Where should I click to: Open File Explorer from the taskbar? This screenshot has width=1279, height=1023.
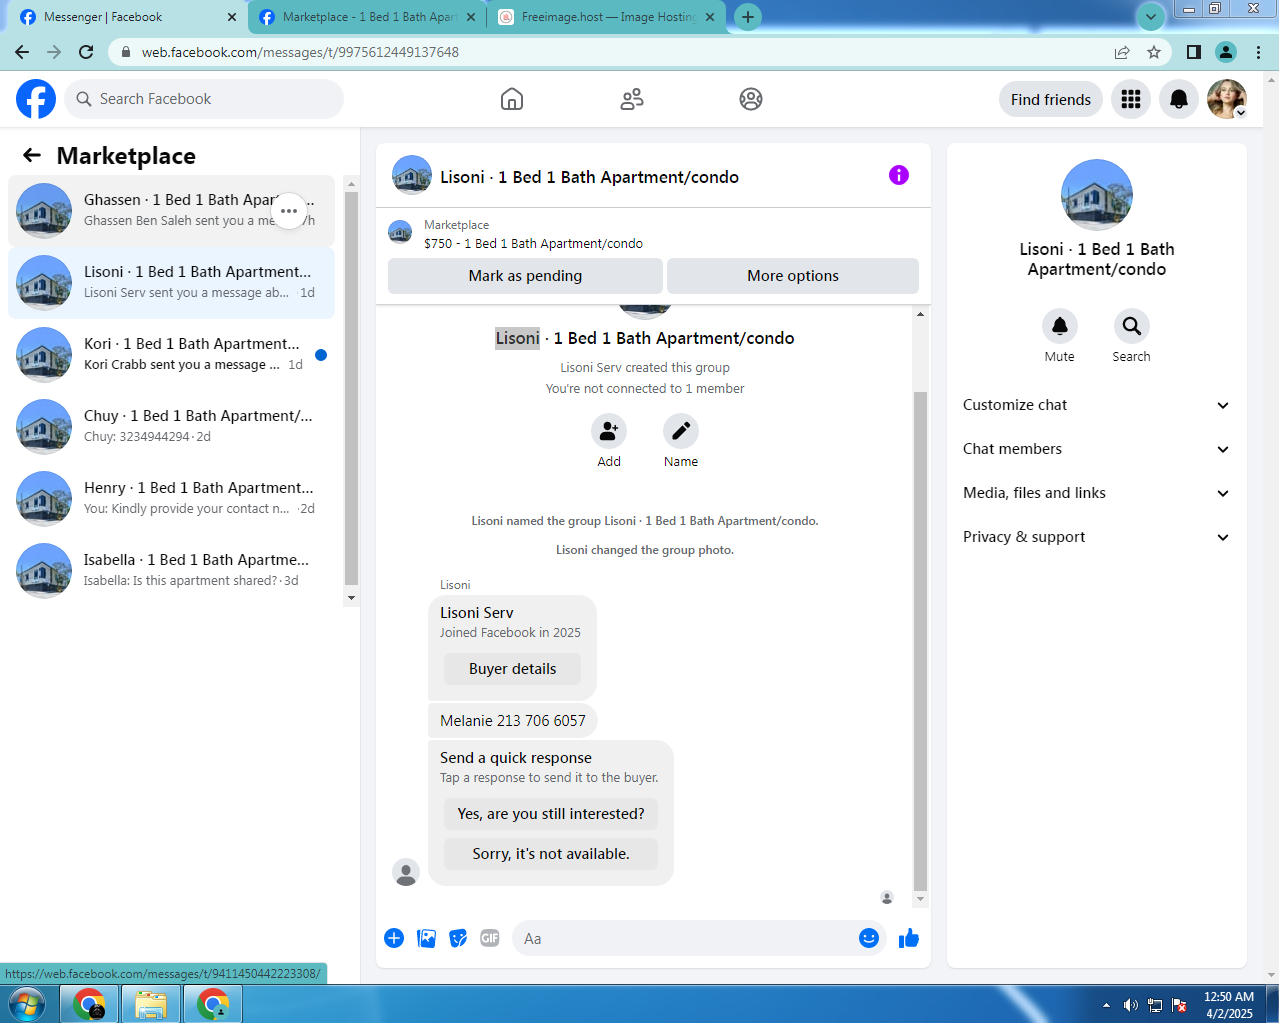[x=151, y=1004]
